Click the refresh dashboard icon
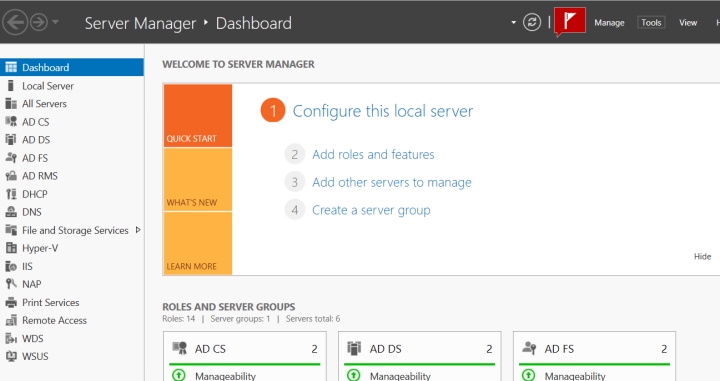 pyautogui.click(x=532, y=22)
